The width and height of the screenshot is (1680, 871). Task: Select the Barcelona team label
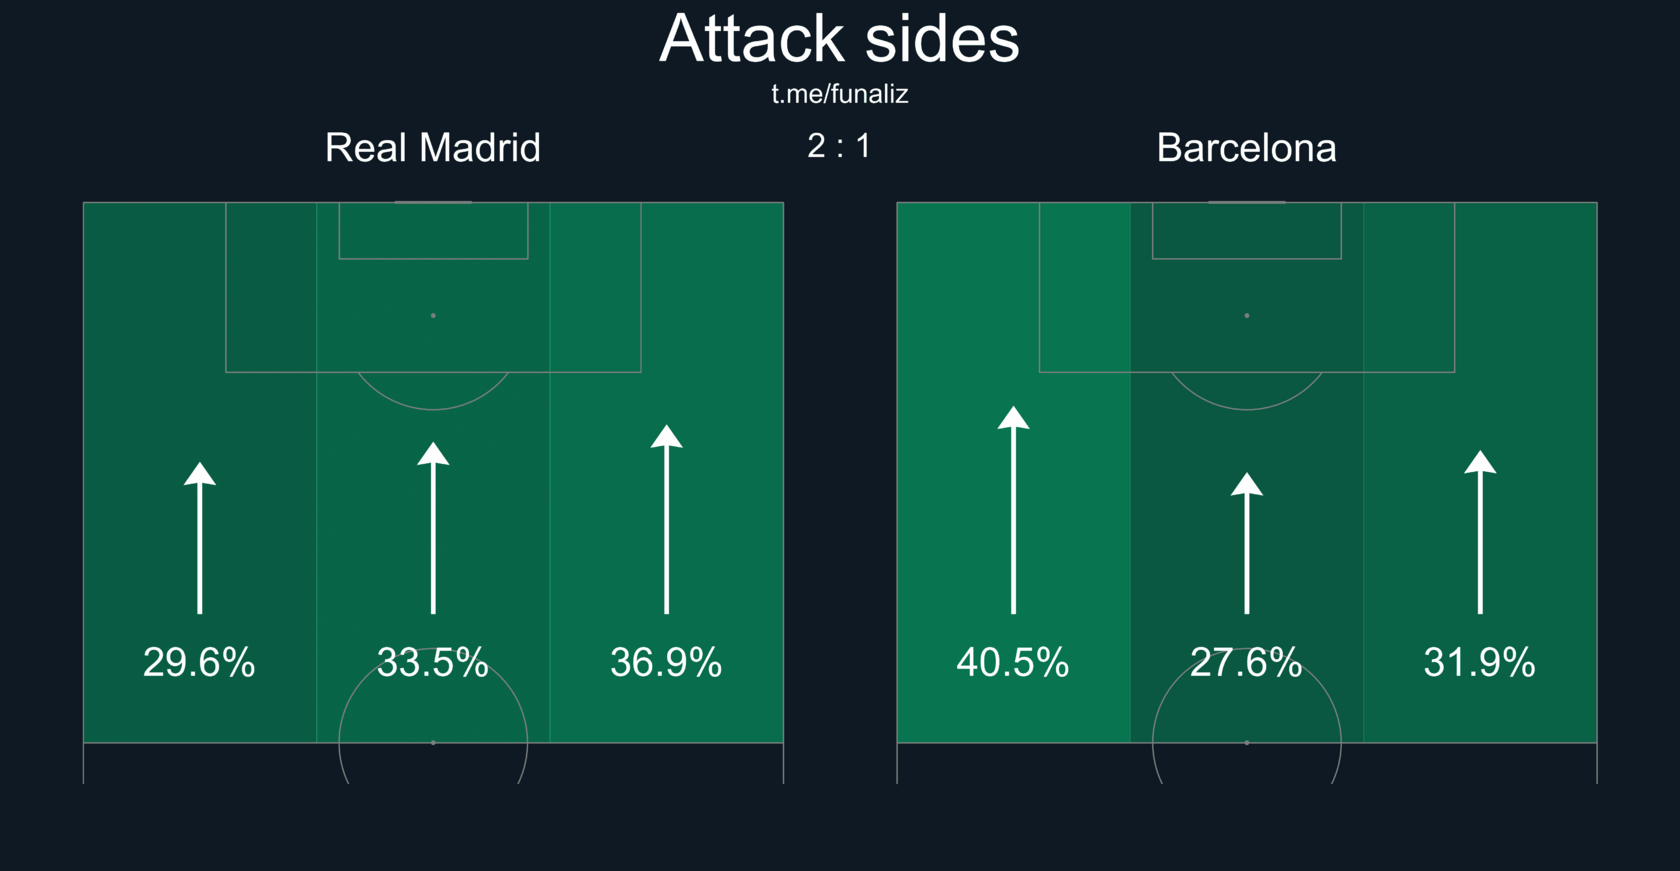tap(1246, 148)
